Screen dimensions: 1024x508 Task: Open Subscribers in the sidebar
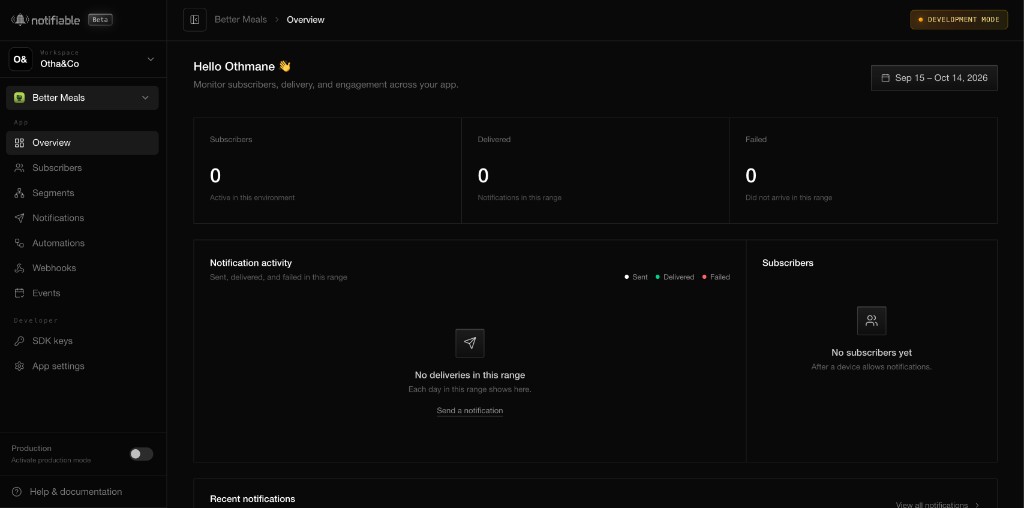(82, 168)
